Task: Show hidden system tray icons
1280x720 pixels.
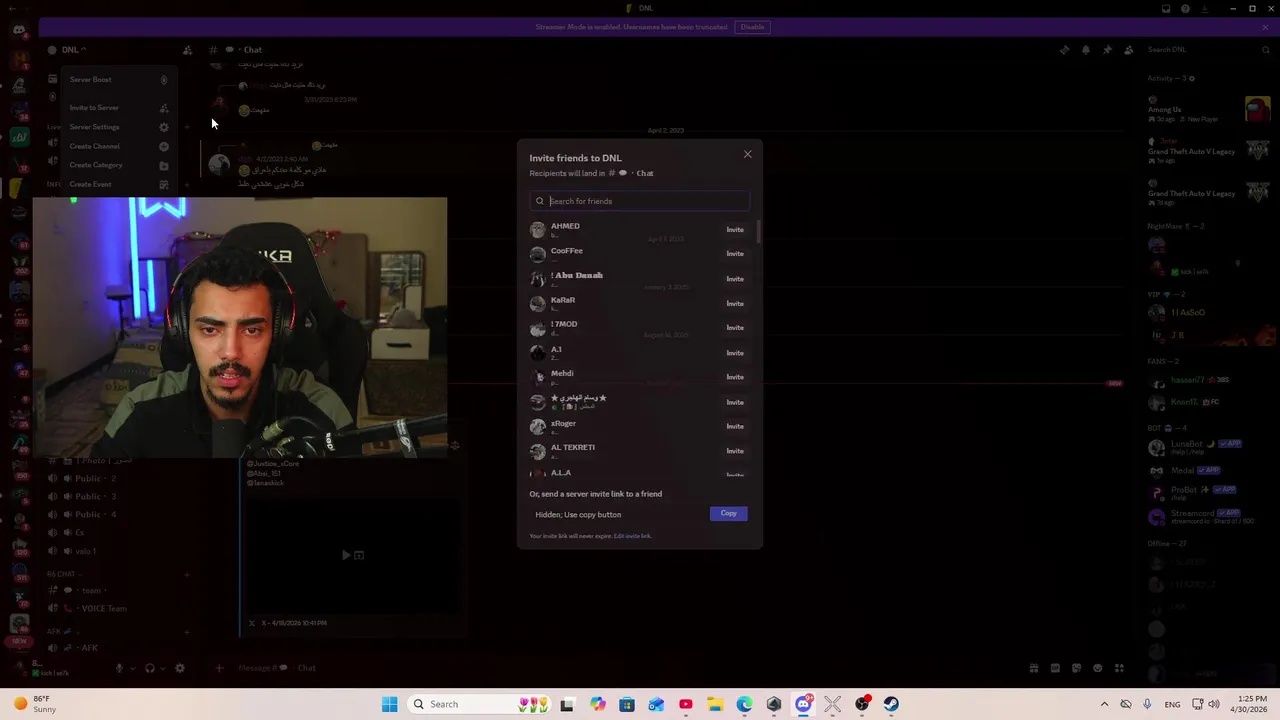Action: [x=1104, y=704]
